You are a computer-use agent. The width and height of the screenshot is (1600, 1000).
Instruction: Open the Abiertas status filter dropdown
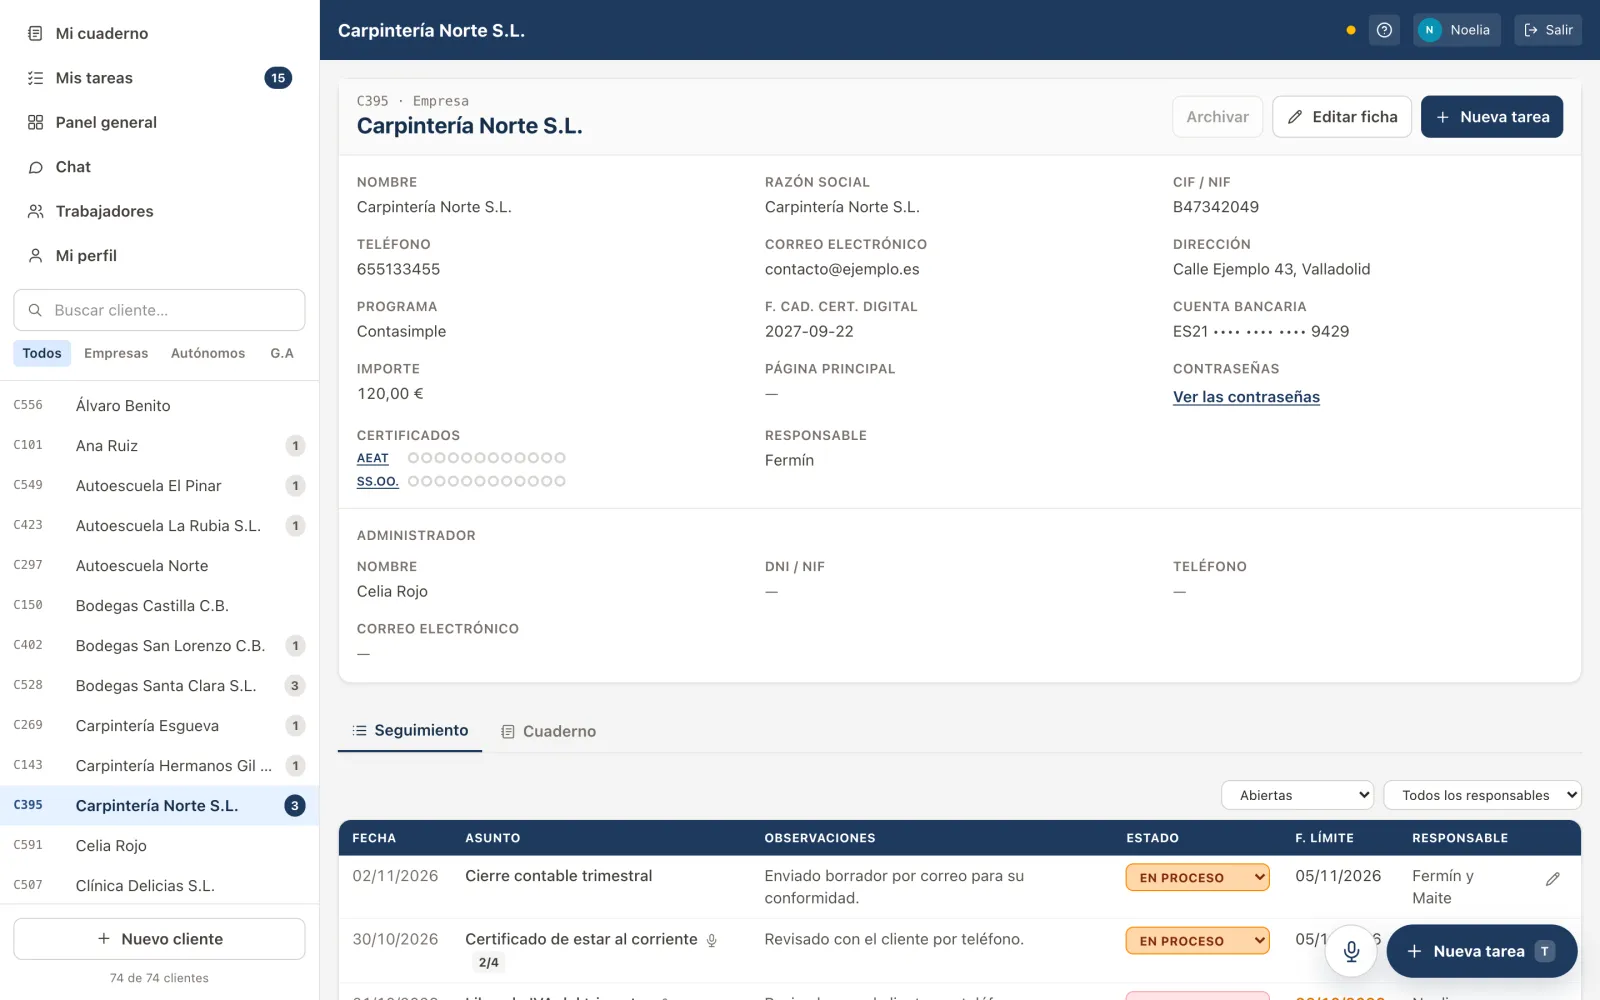[1298, 795]
